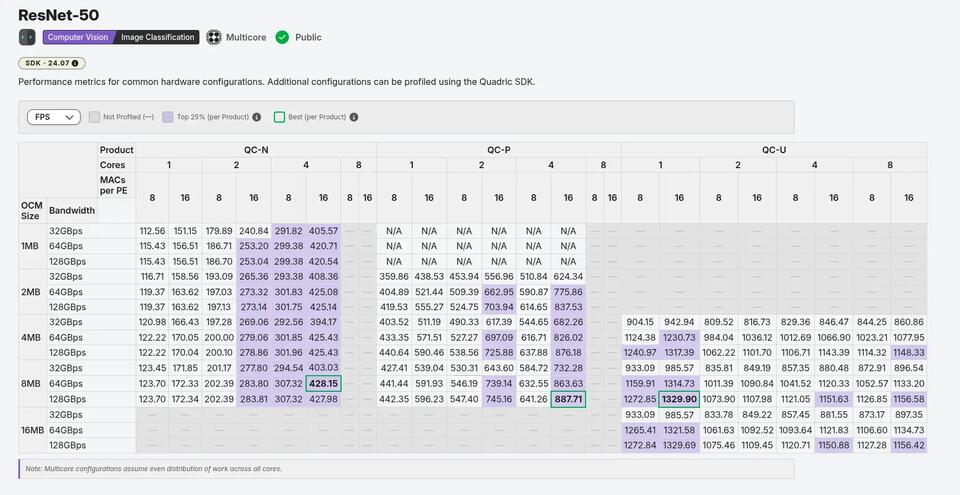
Task: Click the cell showing 624.34
Action: point(568,276)
